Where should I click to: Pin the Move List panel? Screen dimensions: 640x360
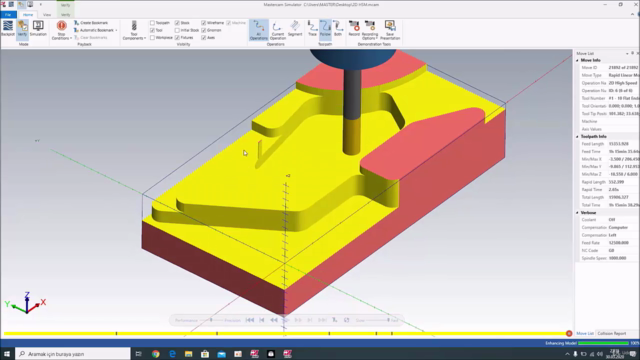tap(633, 53)
